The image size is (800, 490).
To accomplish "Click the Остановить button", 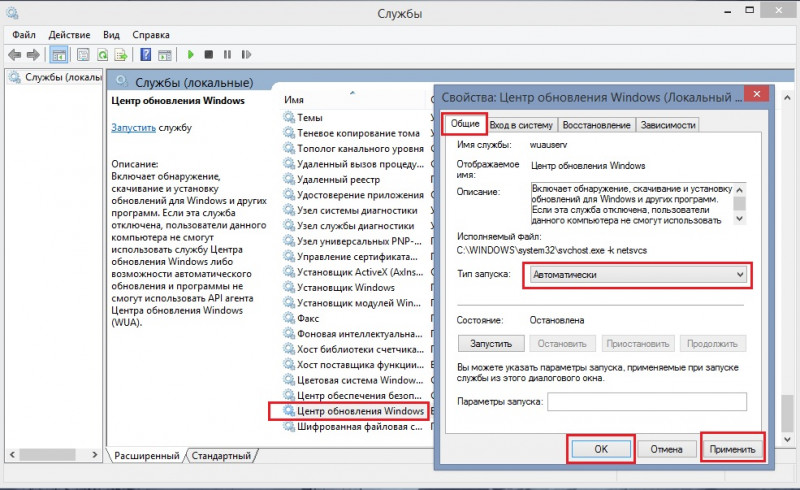I will pos(562,344).
